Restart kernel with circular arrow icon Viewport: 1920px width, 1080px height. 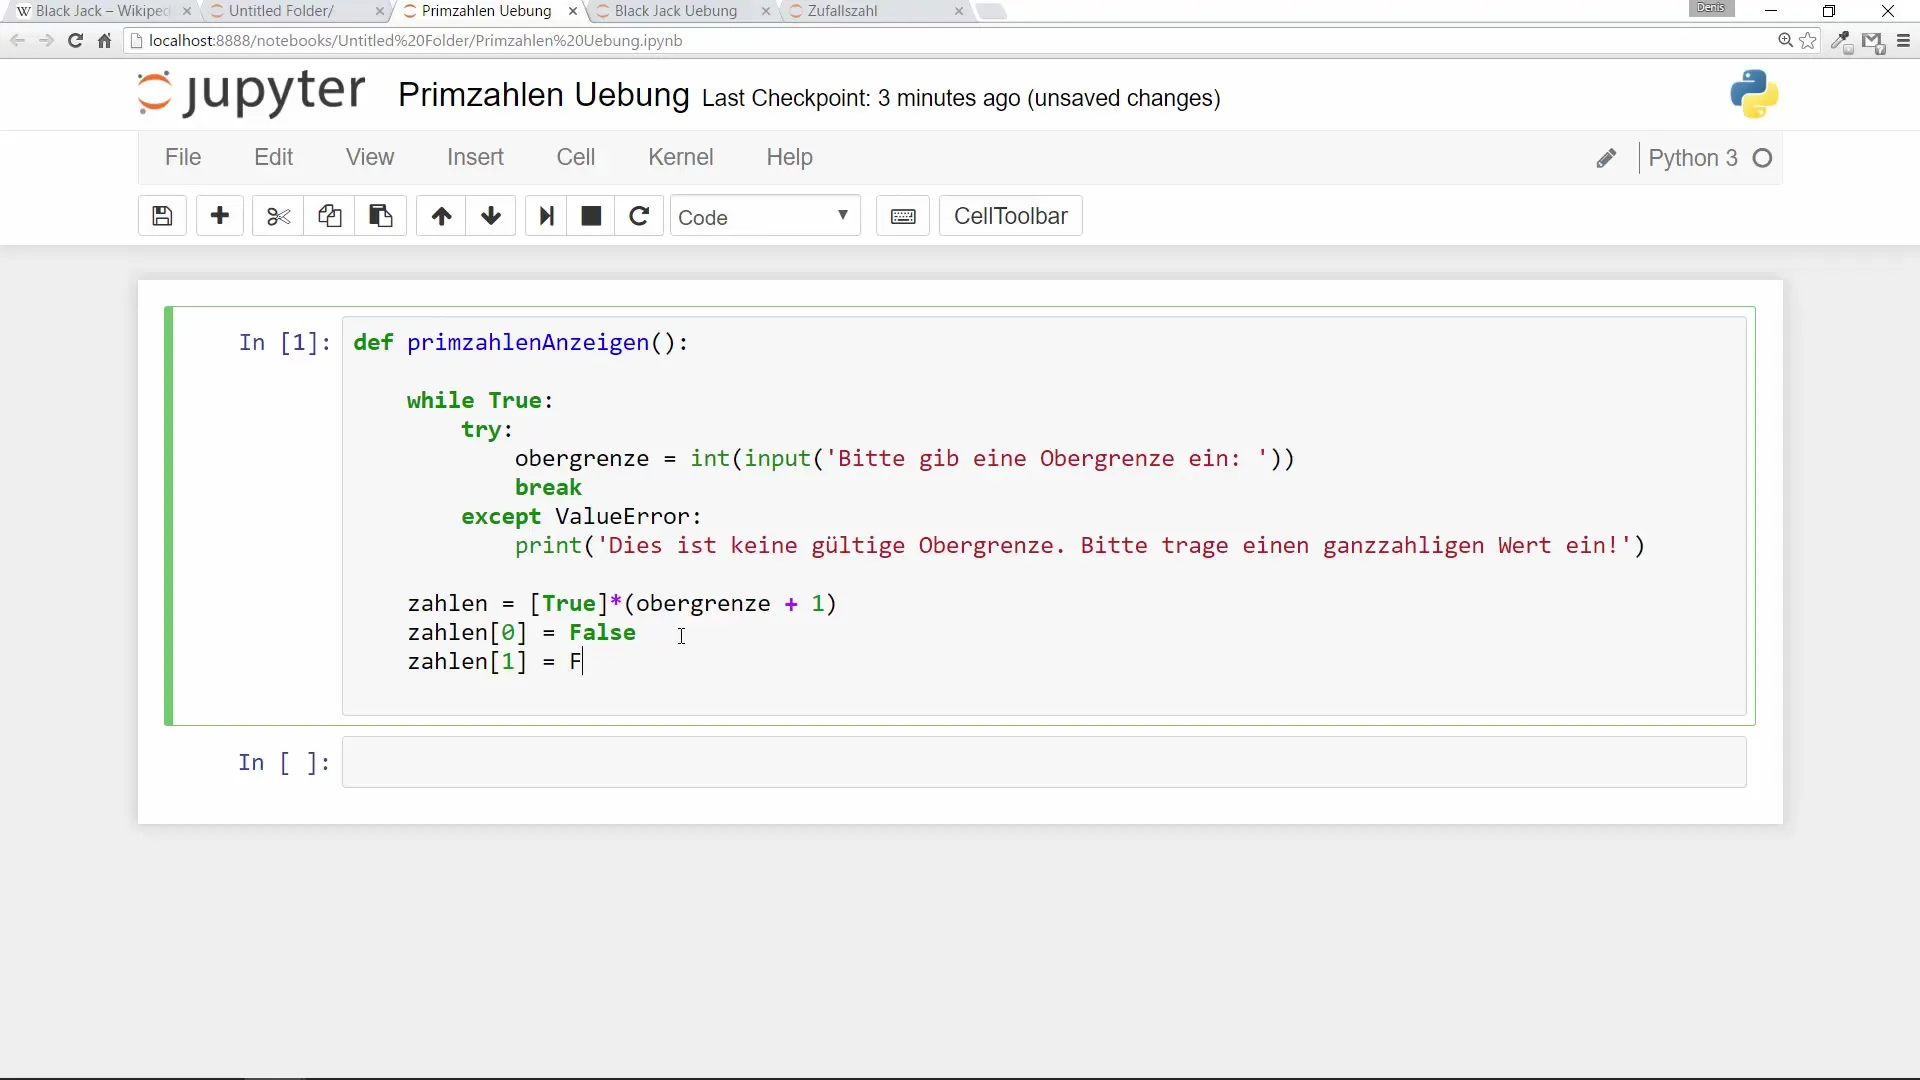coord(639,216)
